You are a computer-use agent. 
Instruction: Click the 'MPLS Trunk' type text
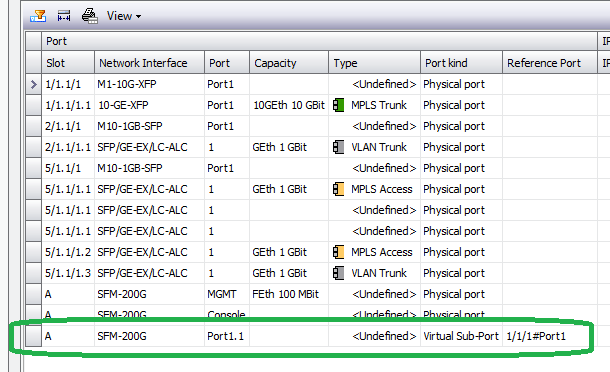coord(379,105)
